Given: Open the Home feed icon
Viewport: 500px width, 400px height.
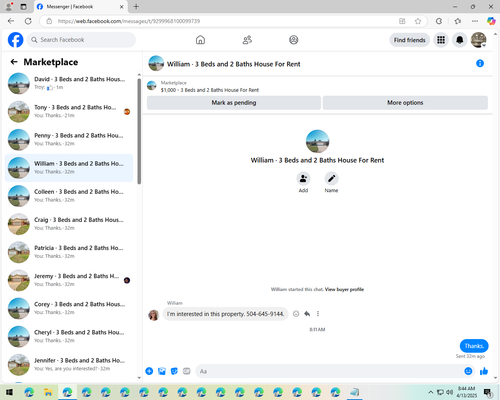Looking at the screenshot, I should coord(200,40).
